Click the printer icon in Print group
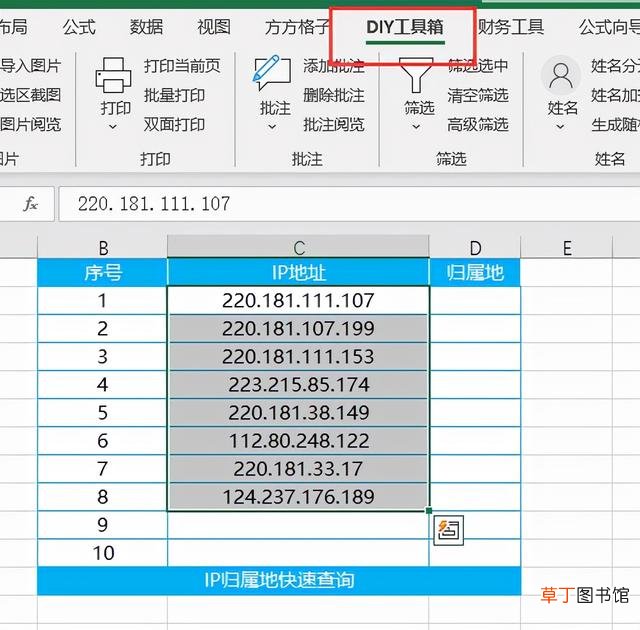640x630 pixels. [113, 75]
